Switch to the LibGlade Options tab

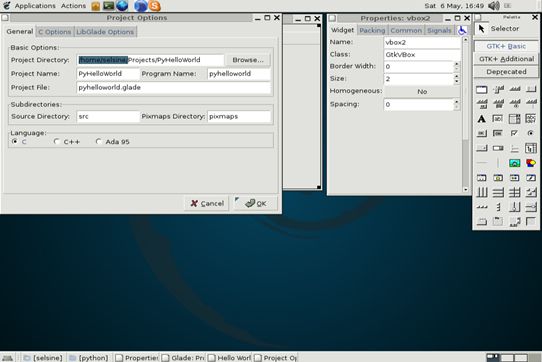coord(105,32)
